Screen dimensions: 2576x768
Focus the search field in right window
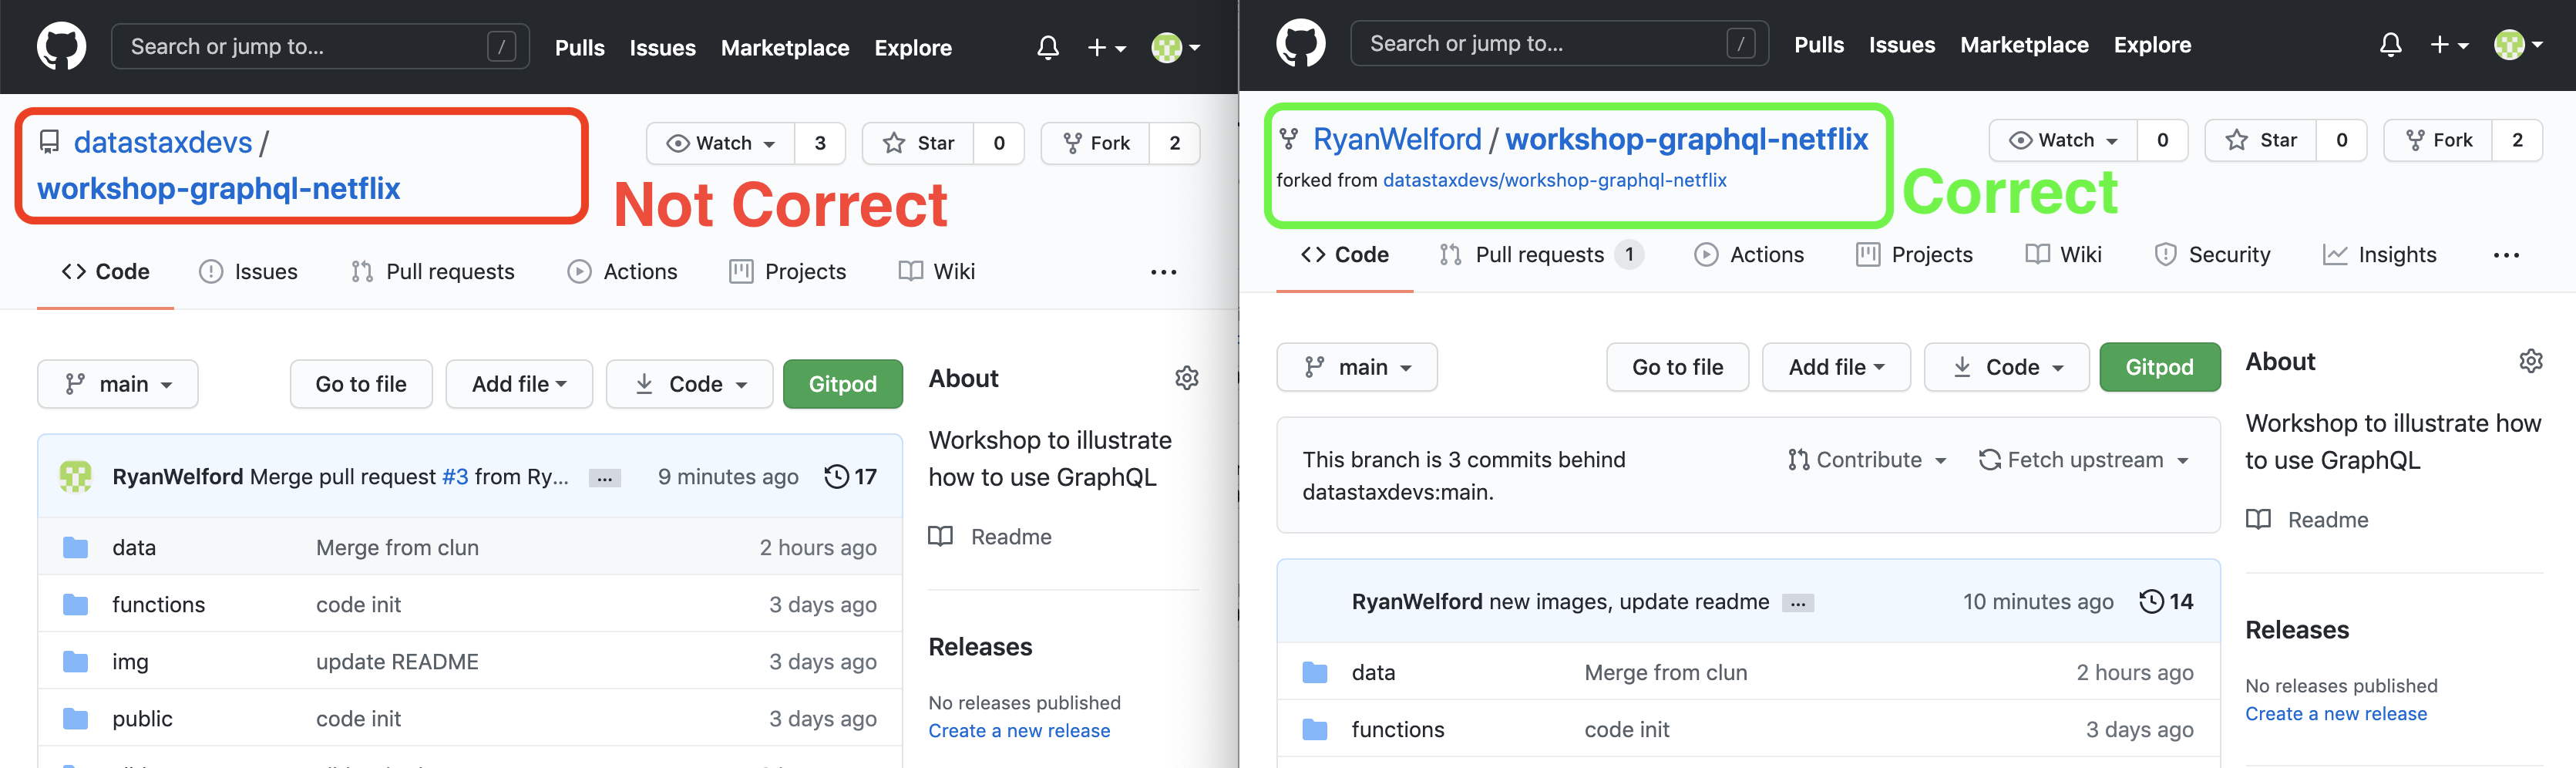coord(1559,44)
